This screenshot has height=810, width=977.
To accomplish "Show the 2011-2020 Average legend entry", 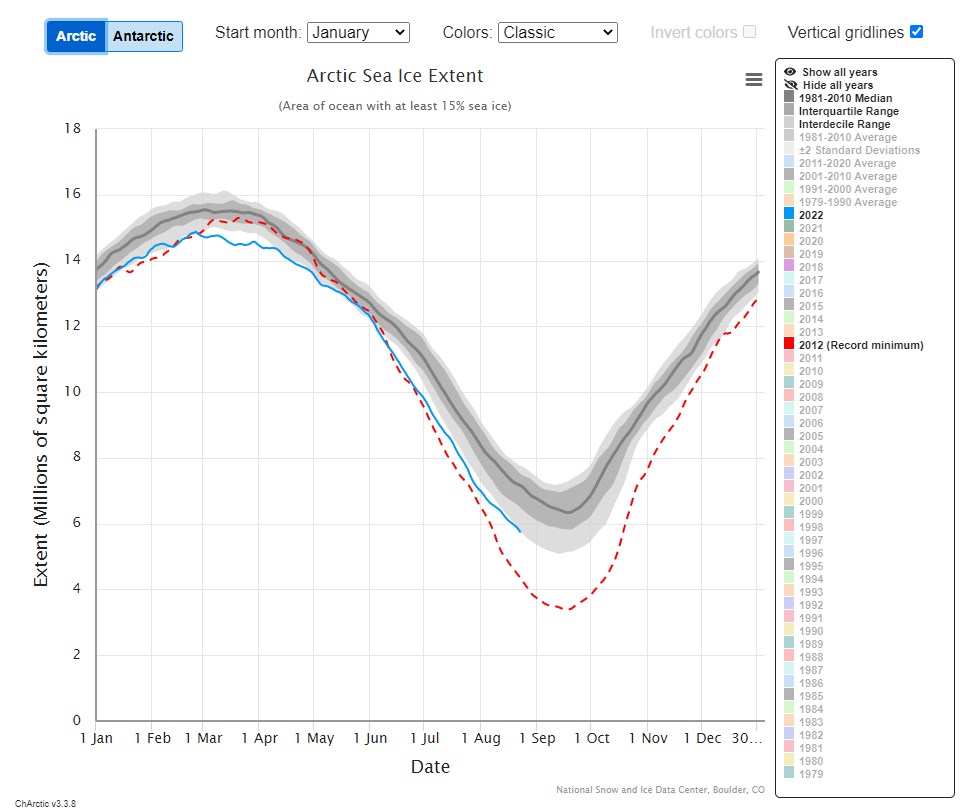I will tap(847, 163).
